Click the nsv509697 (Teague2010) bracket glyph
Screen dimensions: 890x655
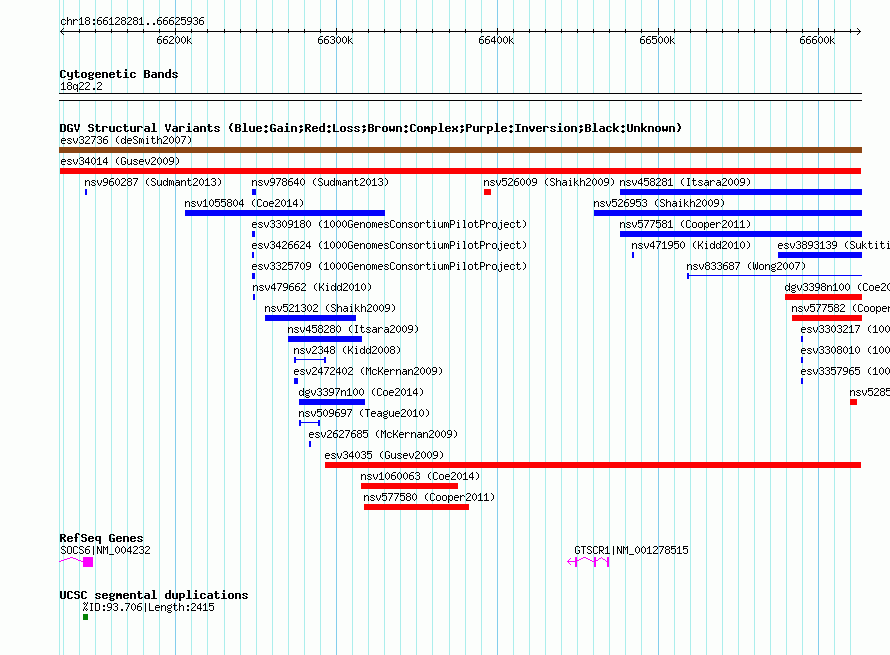point(309,423)
